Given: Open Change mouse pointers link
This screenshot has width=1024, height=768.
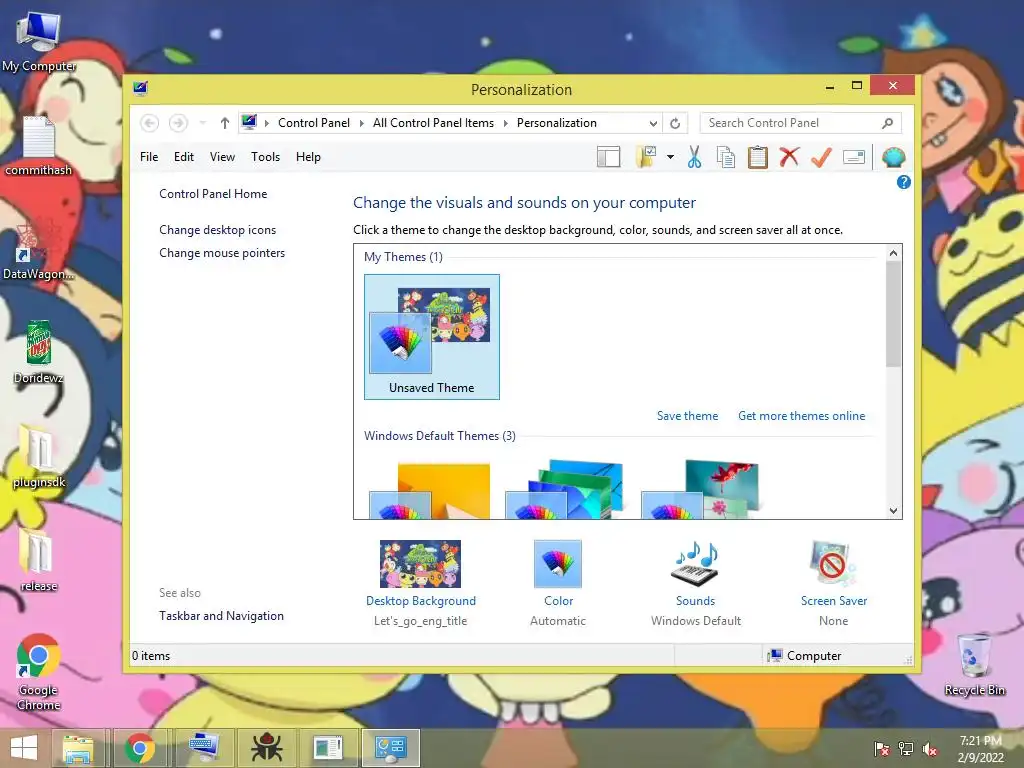Looking at the screenshot, I should point(222,253).
